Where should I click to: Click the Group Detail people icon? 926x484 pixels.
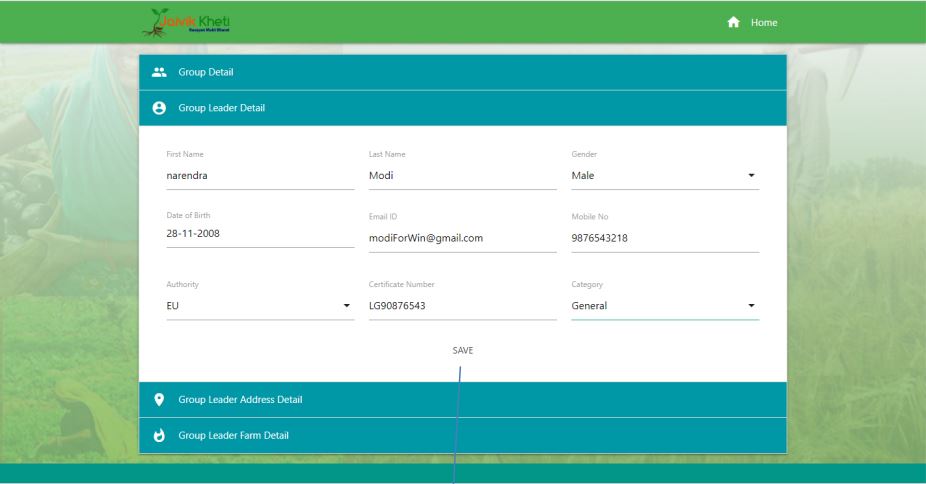pos(158,72)
